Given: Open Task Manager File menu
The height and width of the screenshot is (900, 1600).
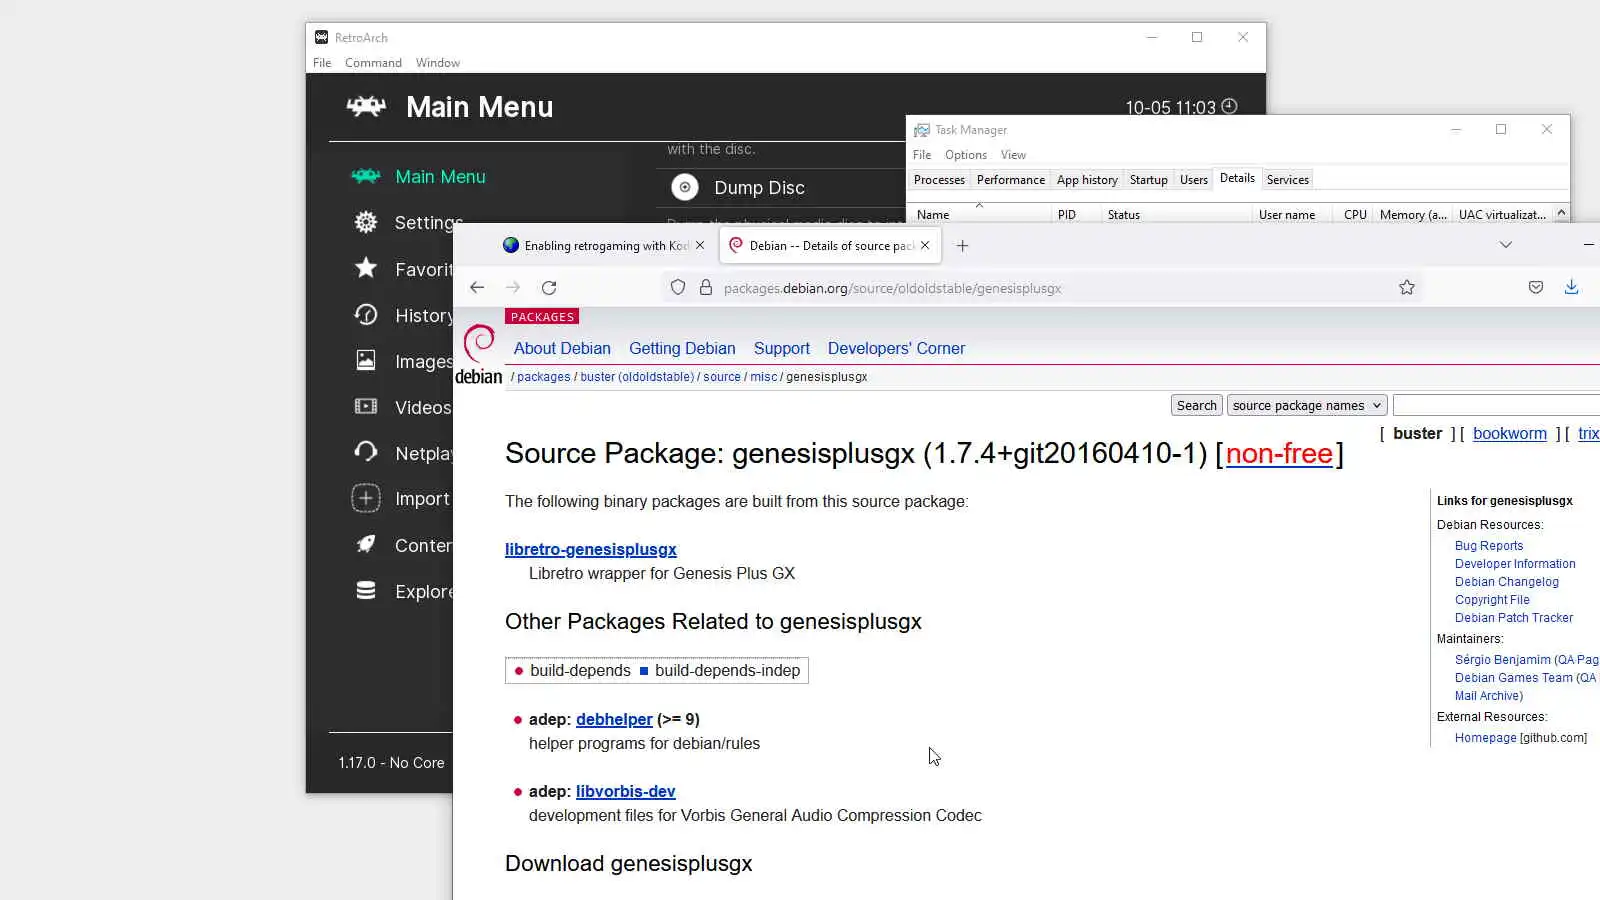Looking at the screenshot, I should point(922,155).
